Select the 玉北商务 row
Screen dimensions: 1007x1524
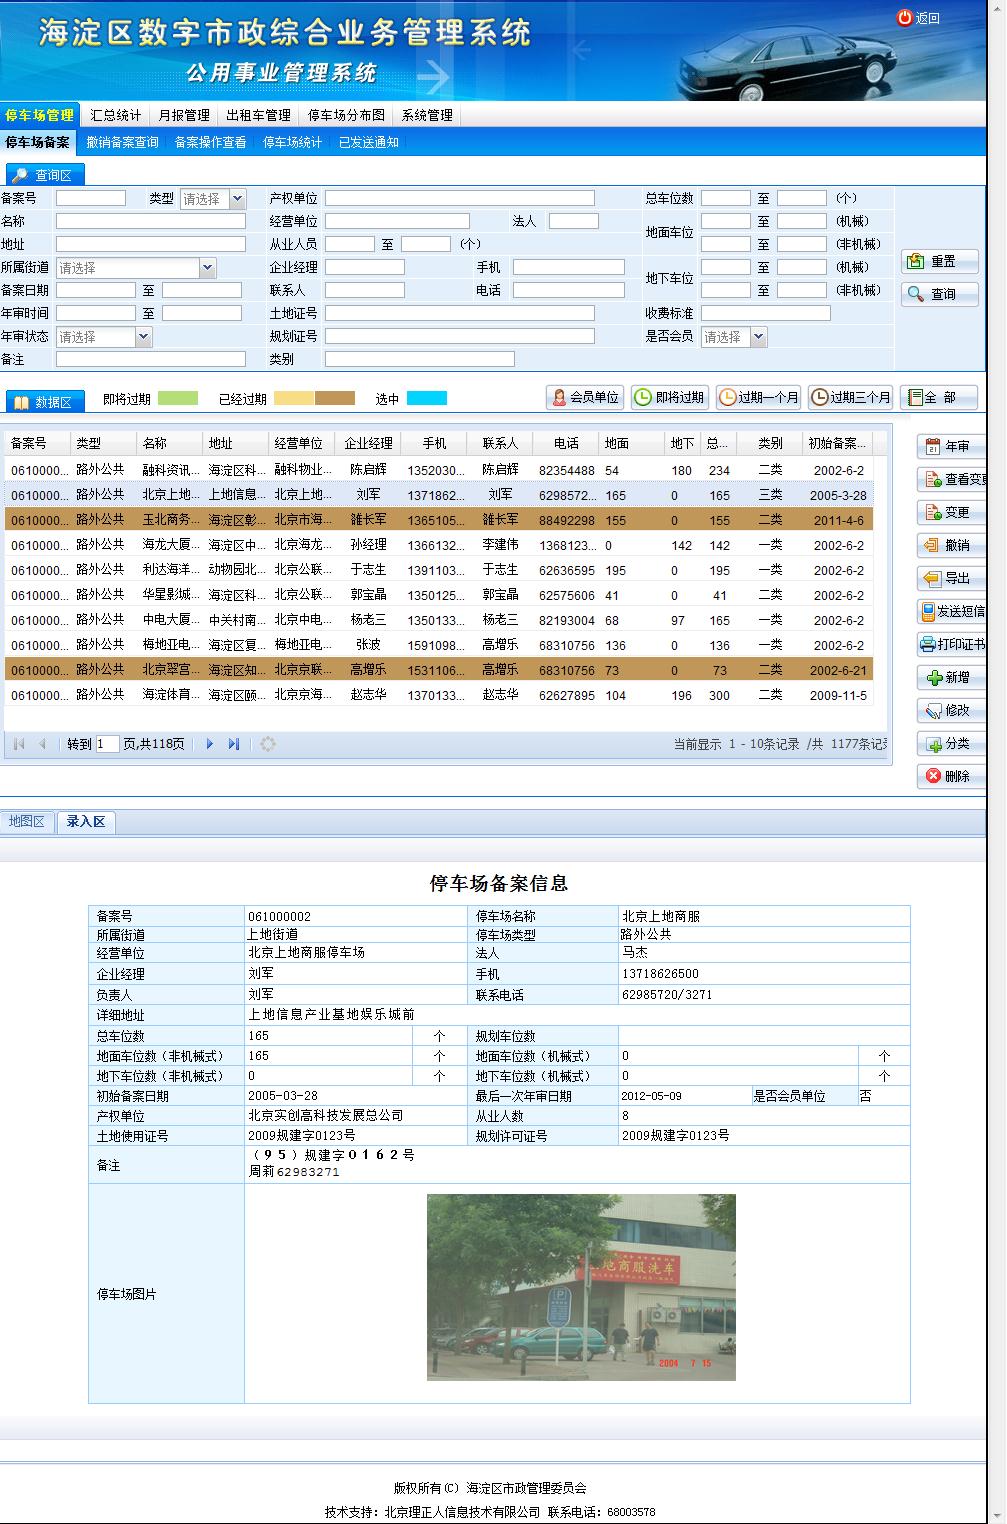tap(439, 520)
